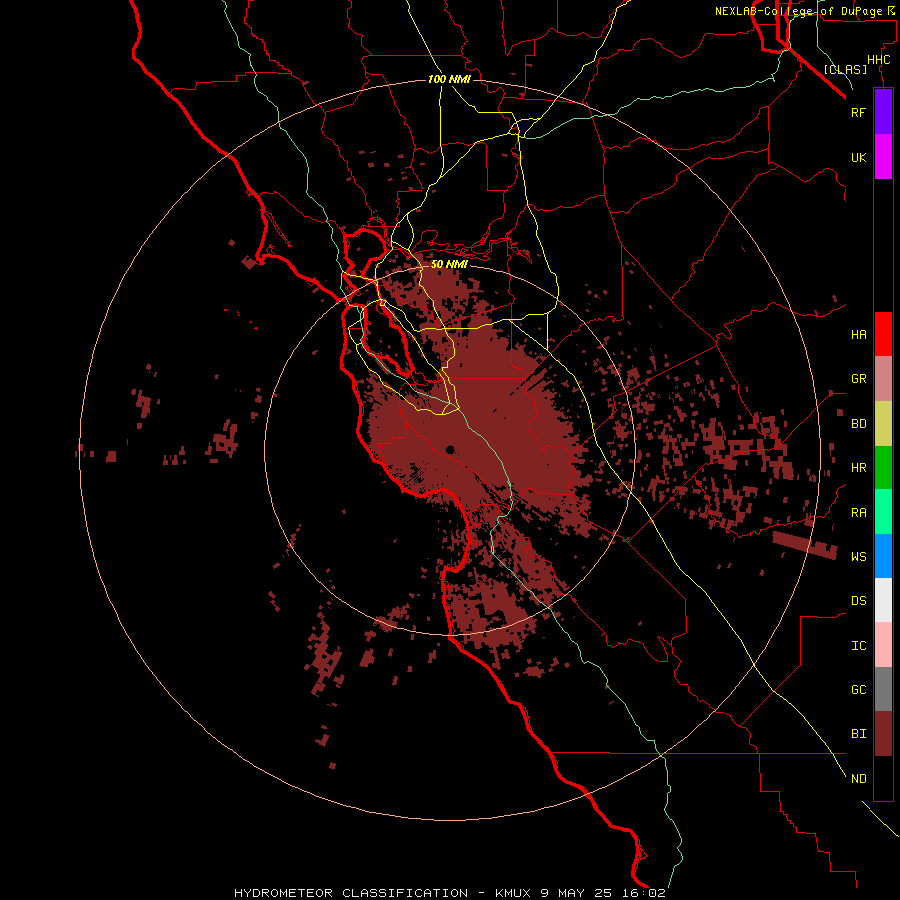Click the RA legend label
The image size is (900, 900).
(x=859, y=513)
